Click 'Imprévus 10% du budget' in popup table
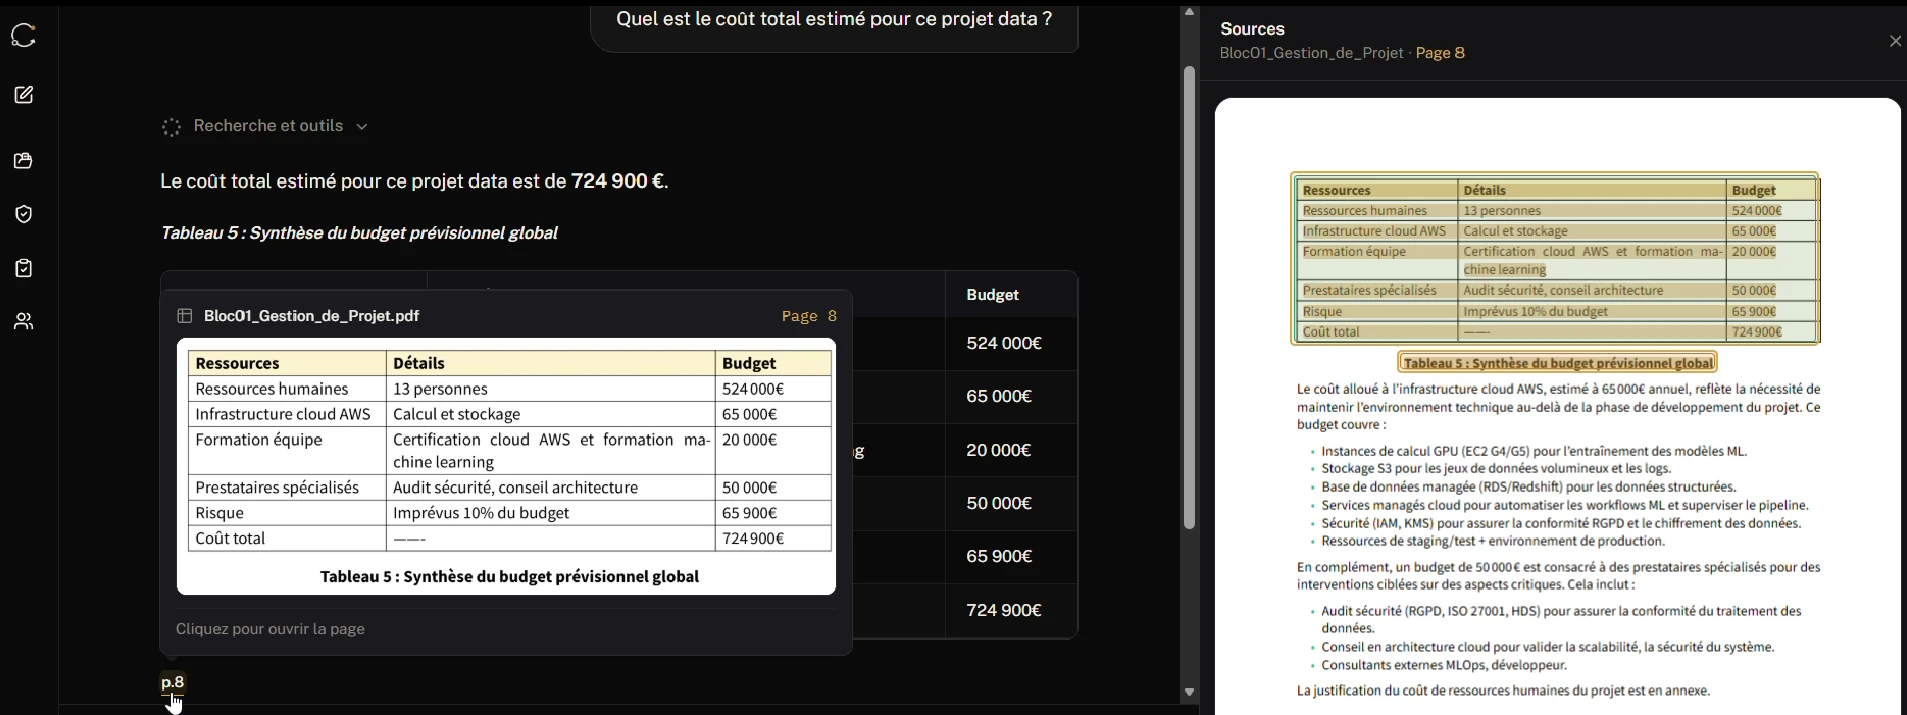This screenshot has height=715, width=1907. tap(481, 513)
